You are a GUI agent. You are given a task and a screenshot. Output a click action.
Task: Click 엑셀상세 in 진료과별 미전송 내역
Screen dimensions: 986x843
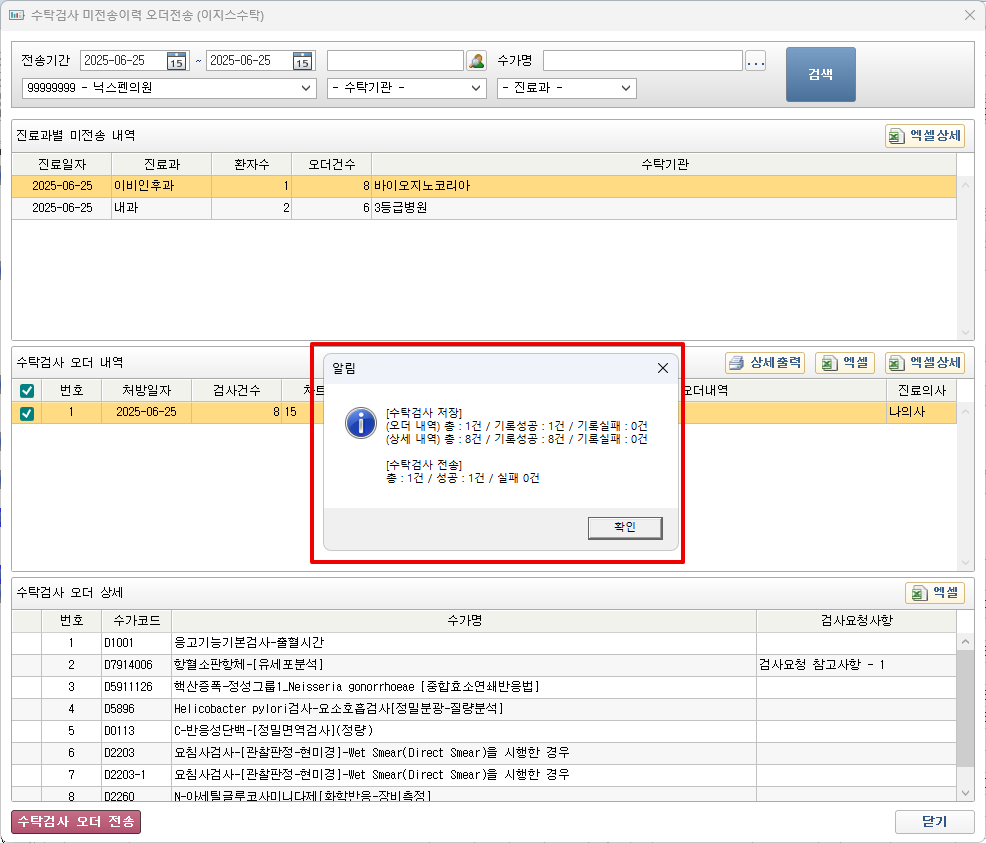925,136
